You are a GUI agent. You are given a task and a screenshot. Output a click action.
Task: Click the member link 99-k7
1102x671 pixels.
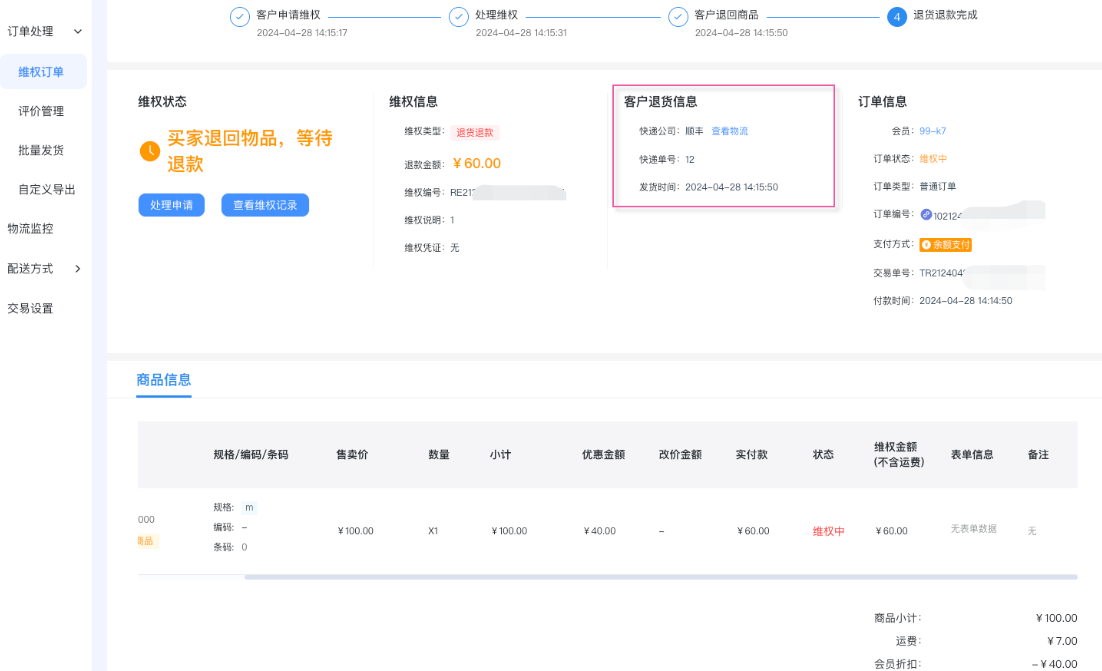[x=932, y=131]
